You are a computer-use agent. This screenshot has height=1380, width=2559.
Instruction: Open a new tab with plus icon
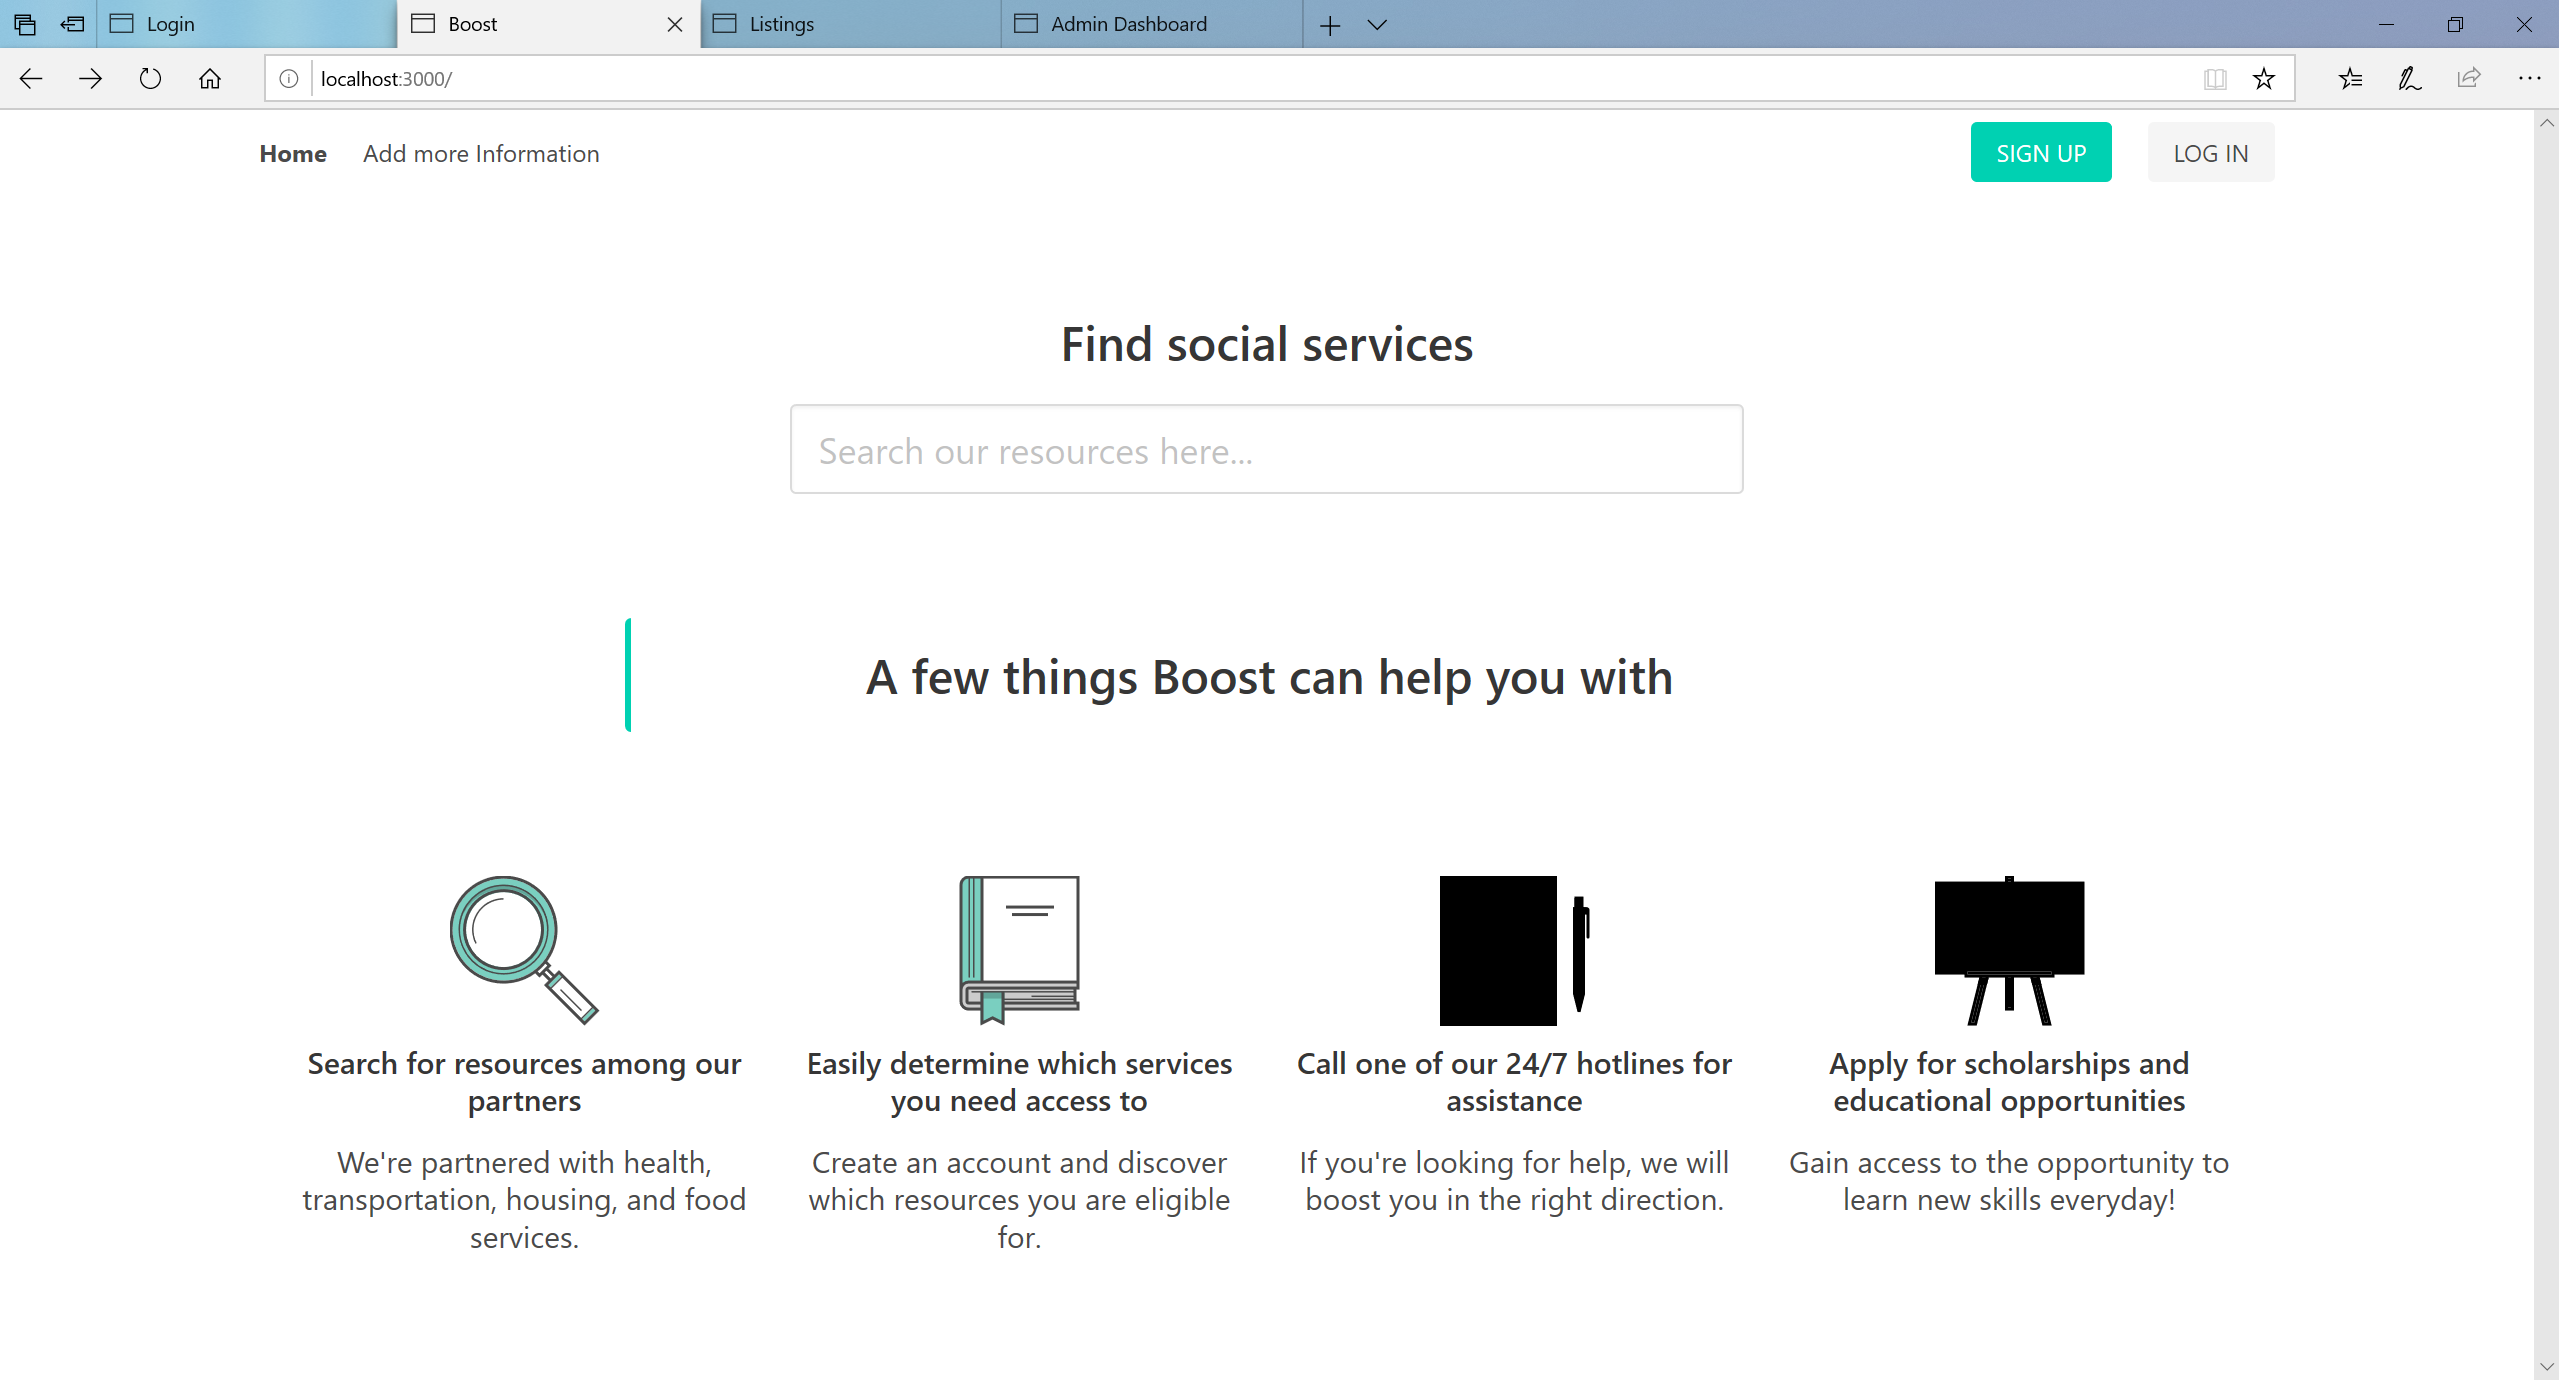(x=1329, y=25)
